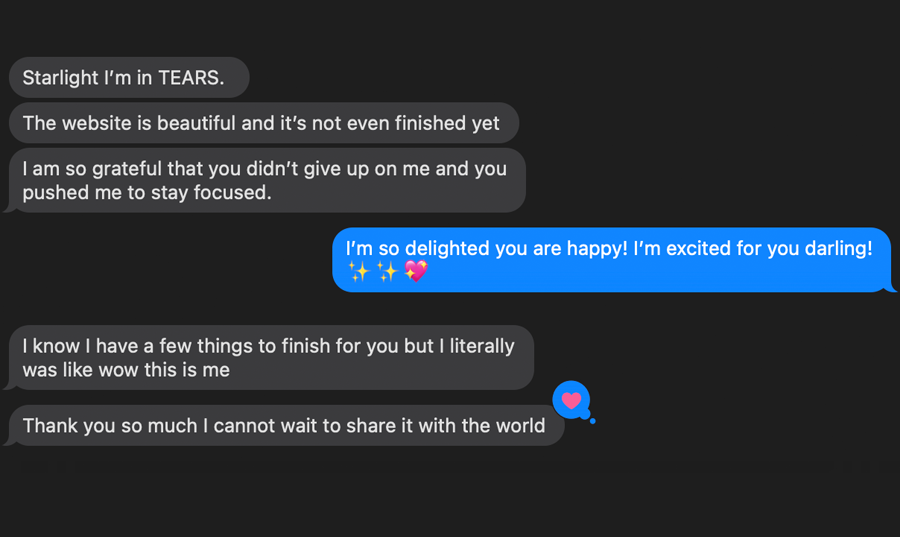Click the first sparkles emoji
This screenshot has width=900, height=537.
tap(359, 271)
